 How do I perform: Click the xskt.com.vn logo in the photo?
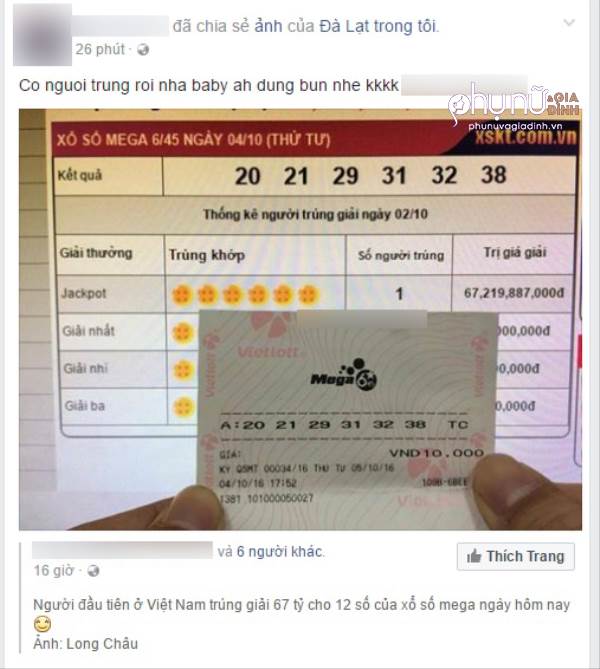[x=526, y=137]
